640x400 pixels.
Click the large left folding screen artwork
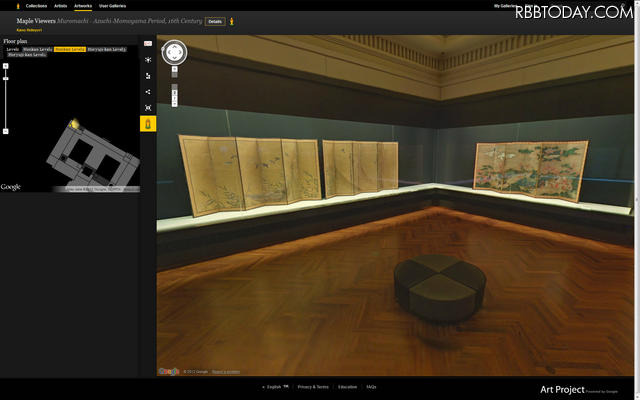point(250,175)
